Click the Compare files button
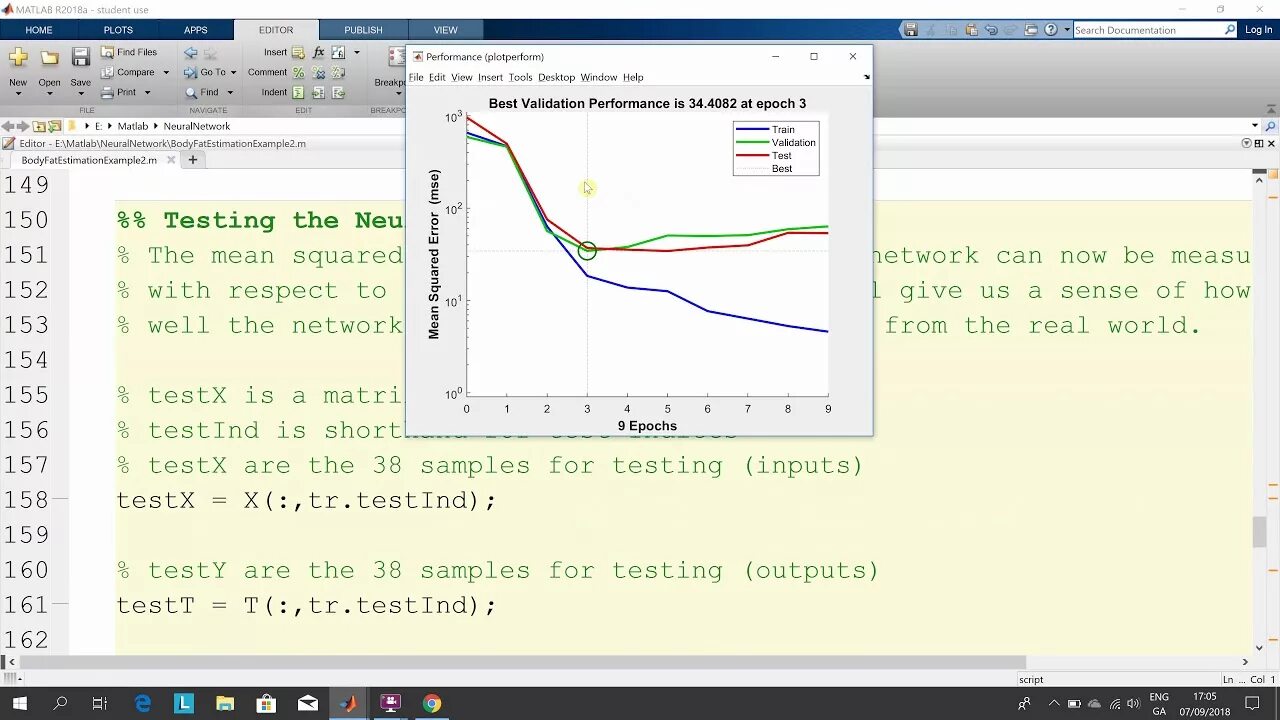 click(128, 72)
